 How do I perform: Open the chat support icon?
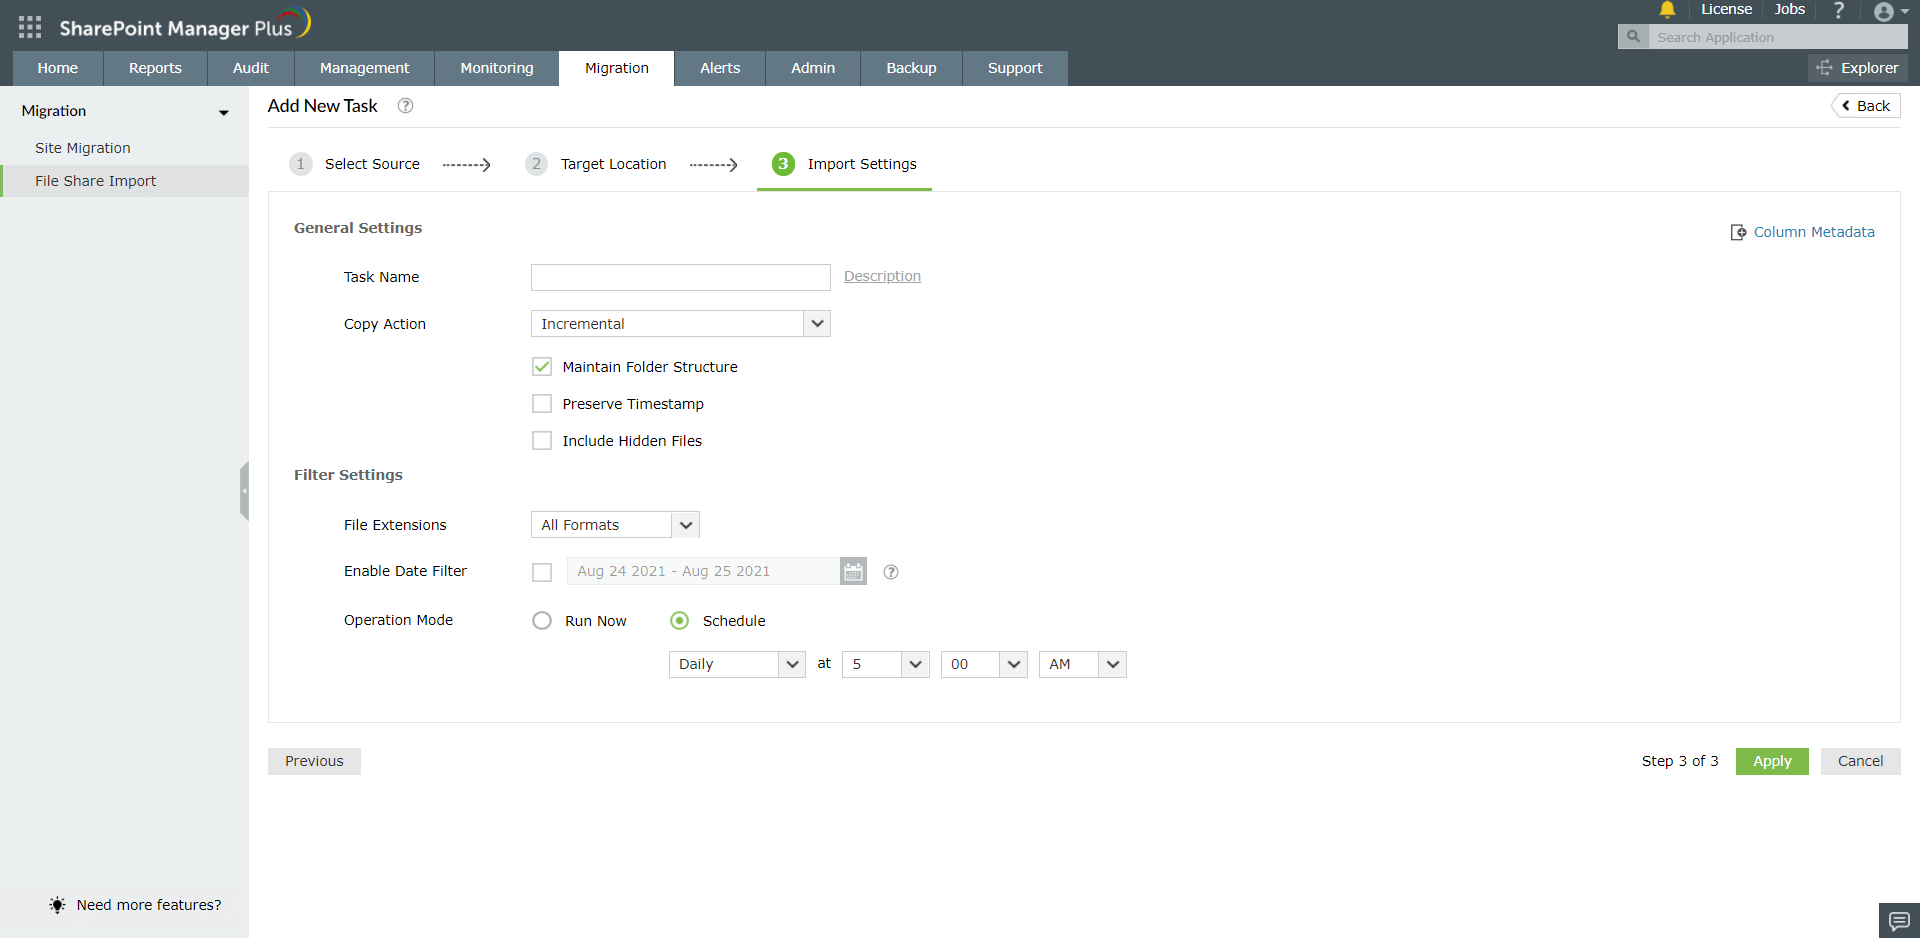[x=1899, y=920]
